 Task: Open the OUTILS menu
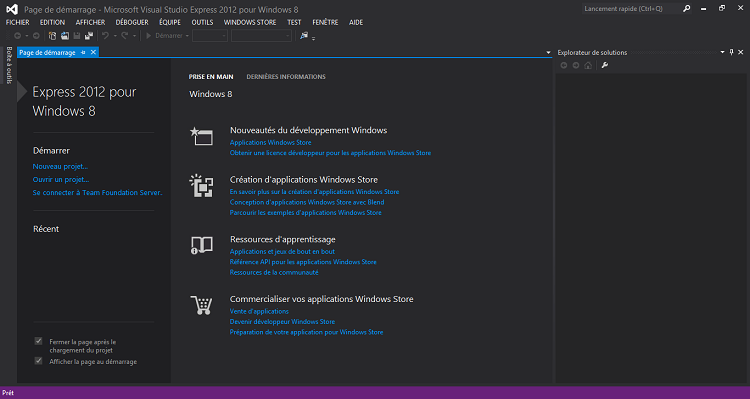pos(202,22)
